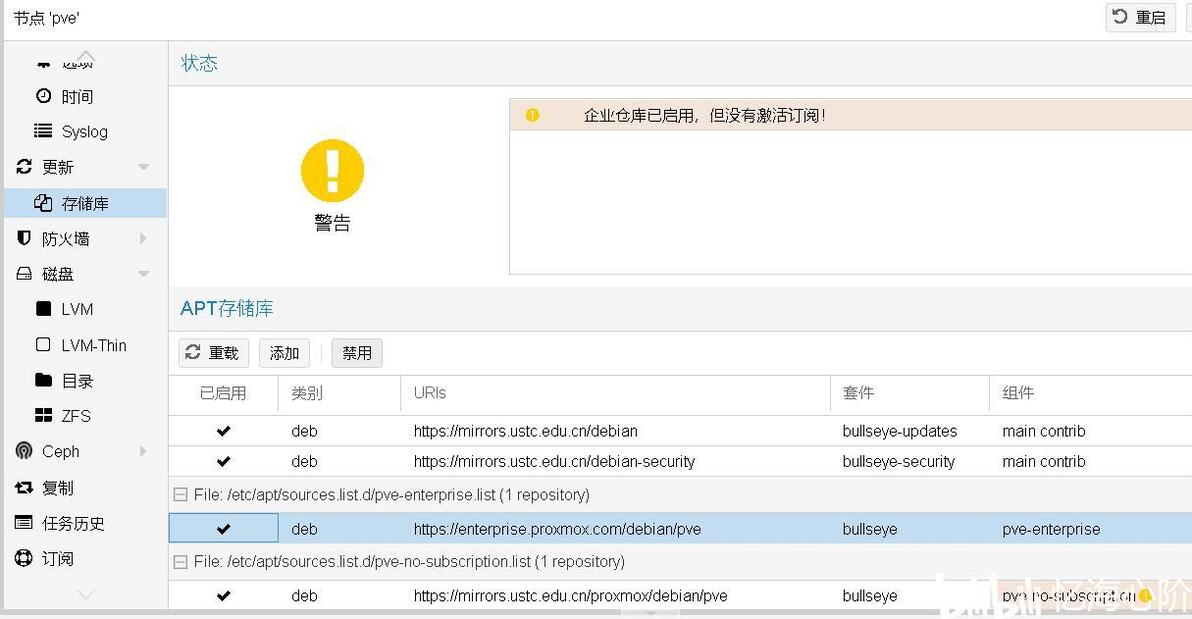Expand the Ceph submenu arrow

144,451
